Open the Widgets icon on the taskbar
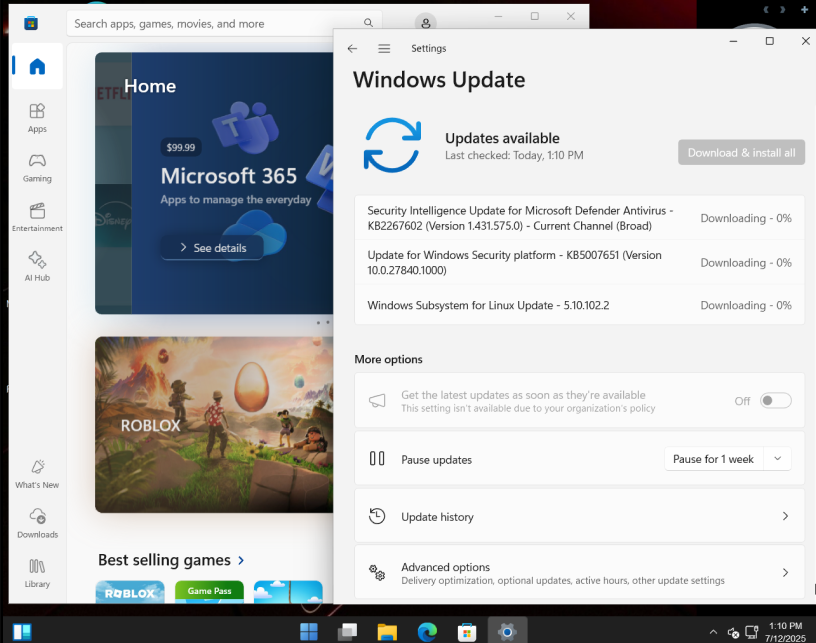 click(x=22, y=632)
